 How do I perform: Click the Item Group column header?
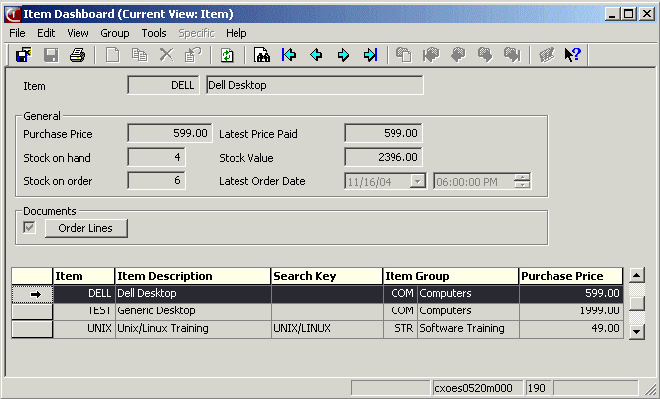[x=451, y=276]
